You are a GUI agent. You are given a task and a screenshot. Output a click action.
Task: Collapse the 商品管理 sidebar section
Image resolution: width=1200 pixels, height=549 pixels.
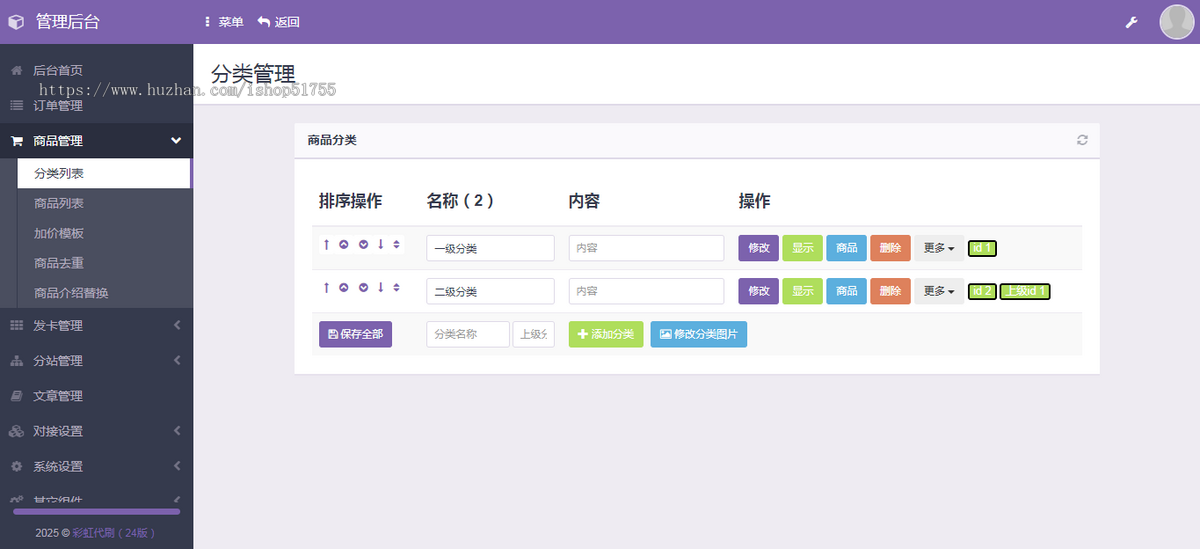tap(96, 141)
